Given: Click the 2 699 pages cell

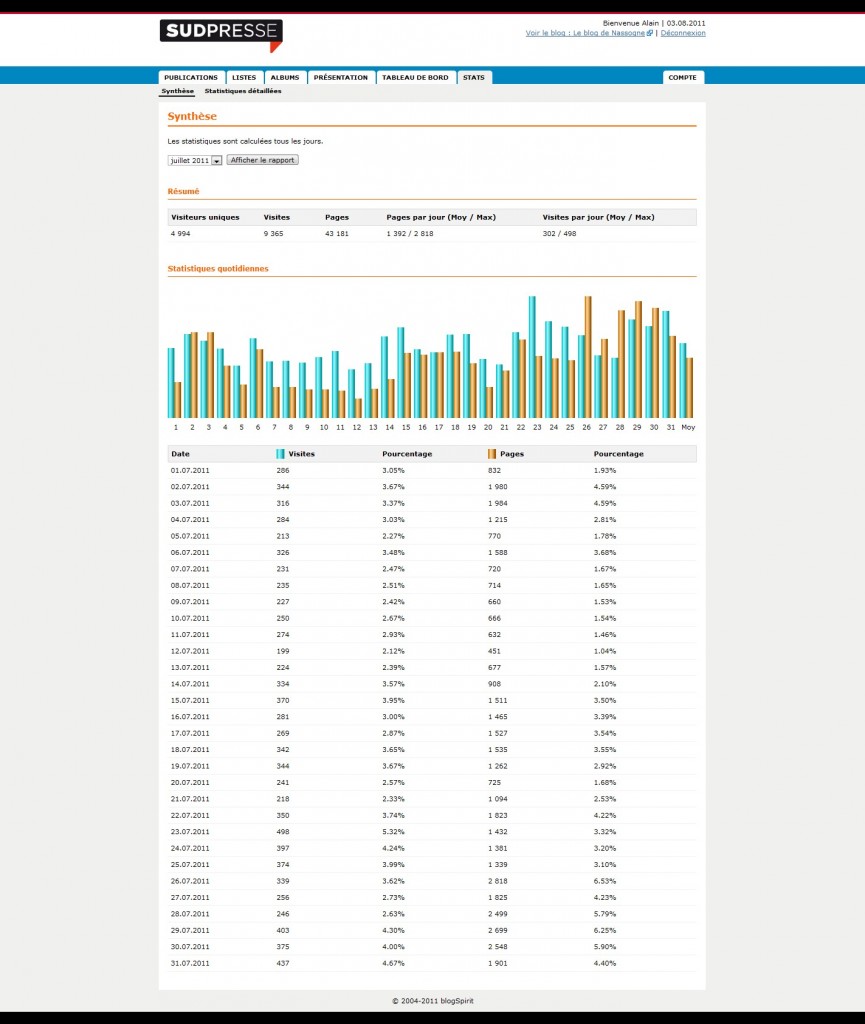Looking at the screenshot, I should pyautogui.click(x=497, y=931).
